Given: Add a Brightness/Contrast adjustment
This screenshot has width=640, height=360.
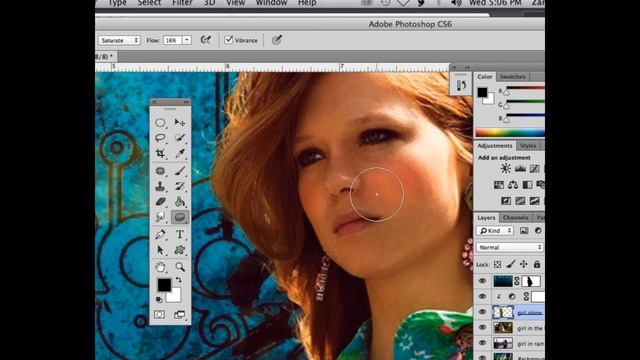Looking at the screenshot, I should 505,169.
